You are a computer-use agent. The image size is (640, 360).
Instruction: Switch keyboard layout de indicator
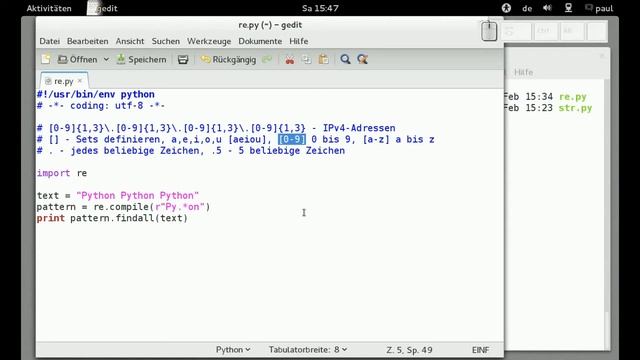527,9
